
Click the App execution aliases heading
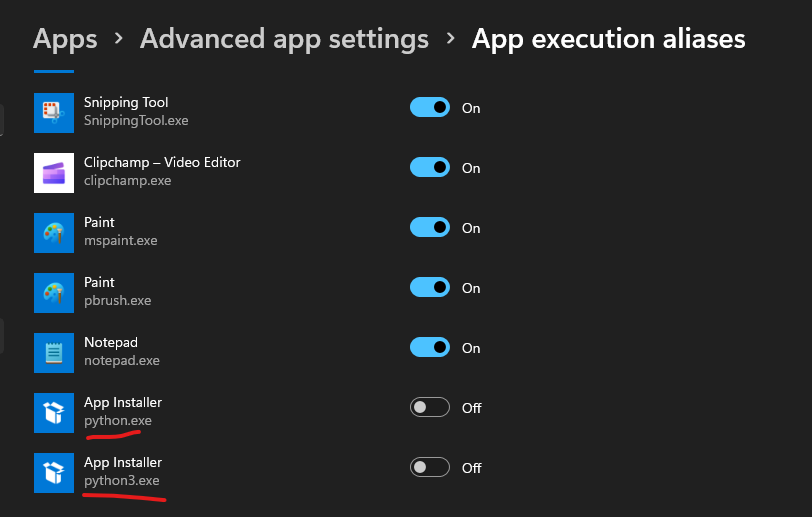click(x=608, y=39)
